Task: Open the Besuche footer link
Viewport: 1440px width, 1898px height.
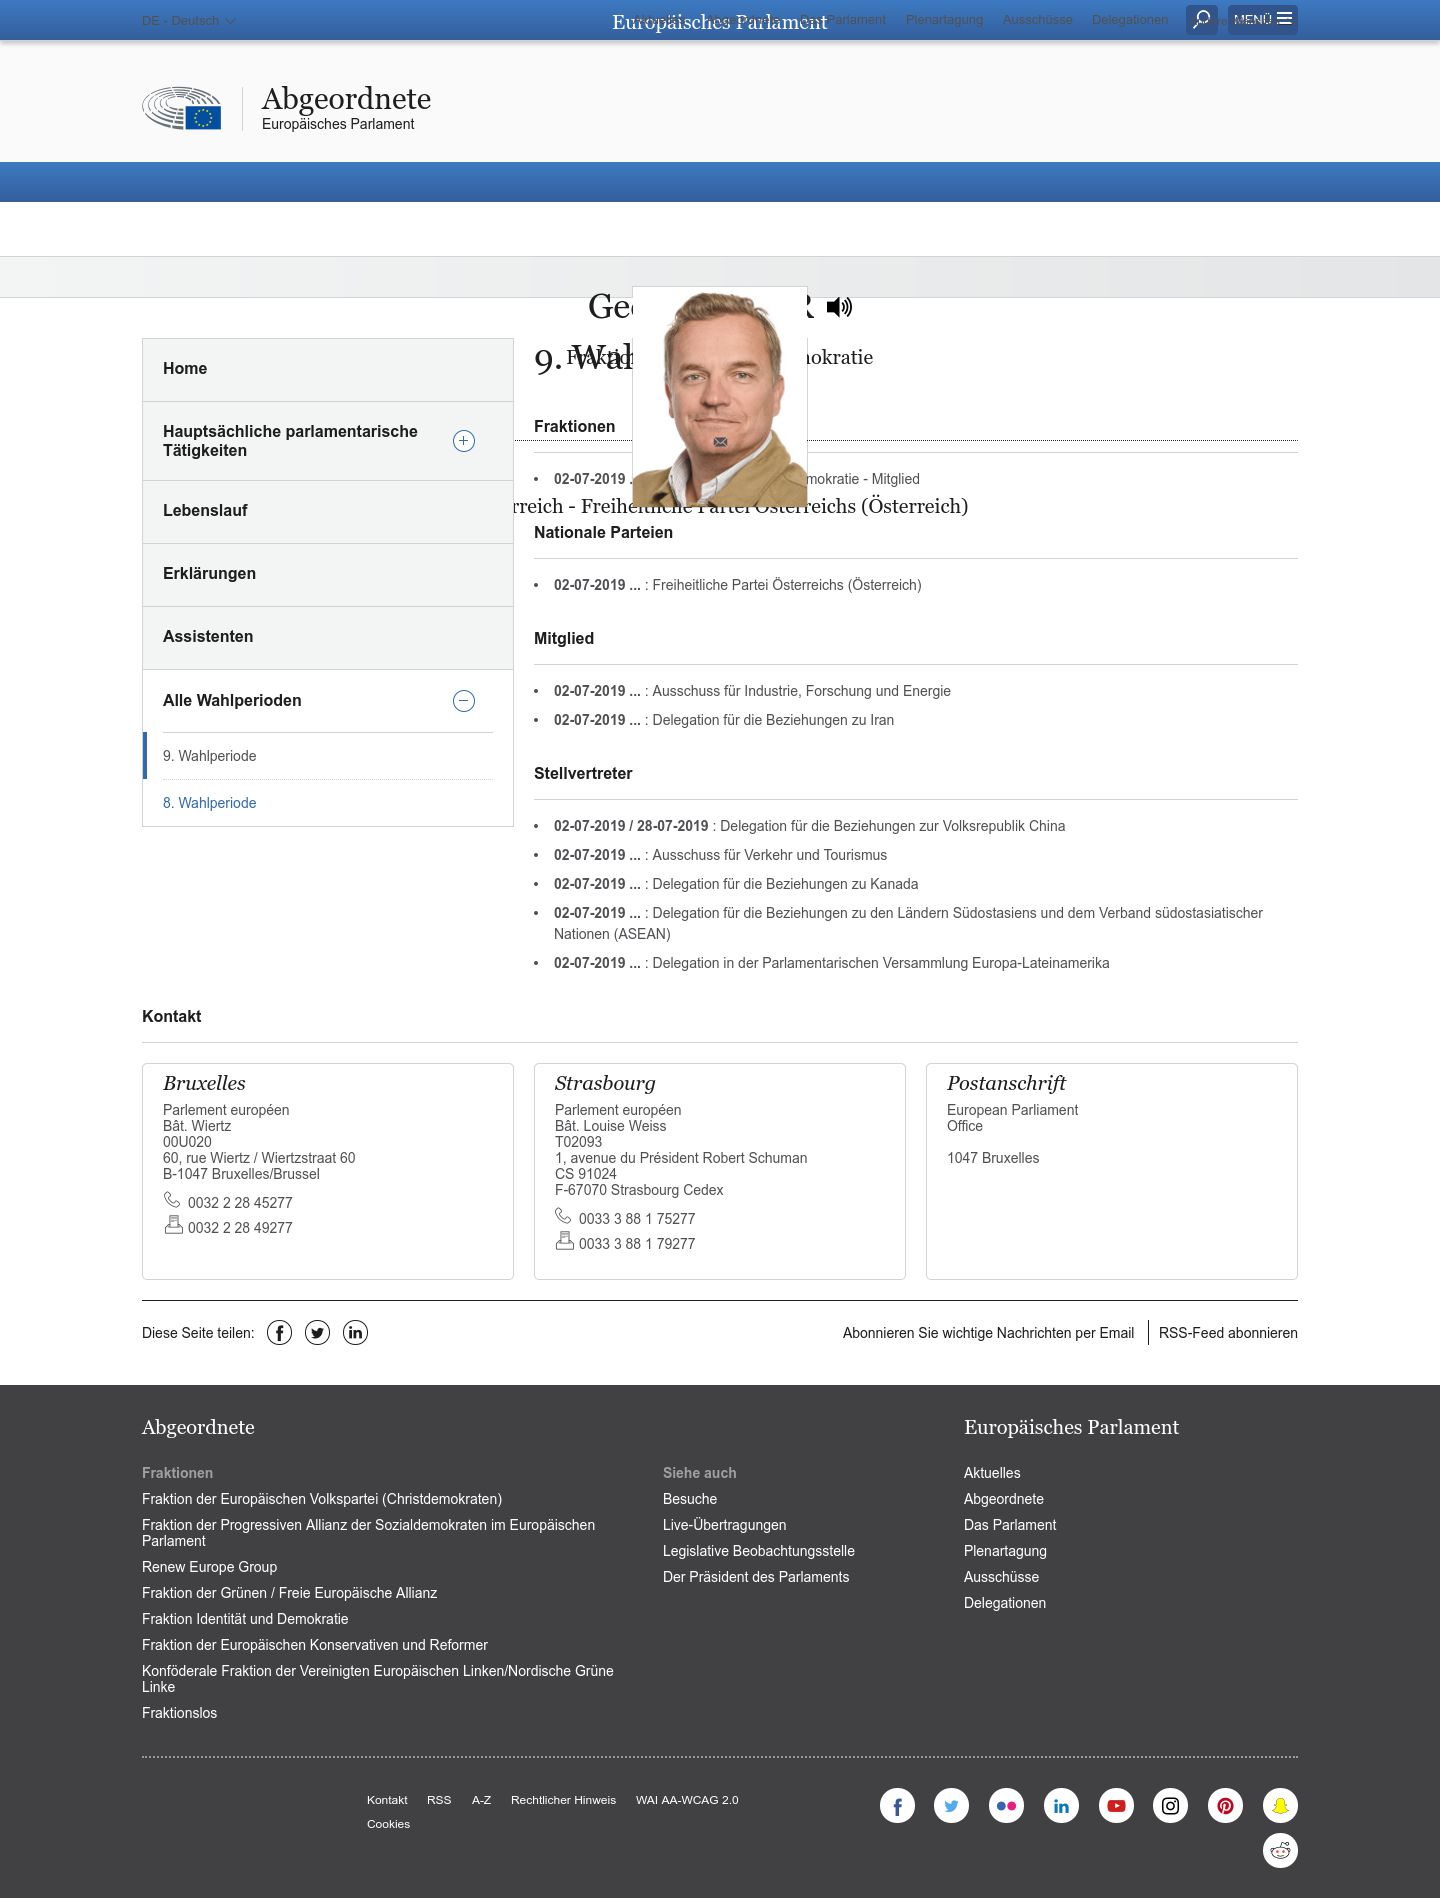Action: 690,1499
